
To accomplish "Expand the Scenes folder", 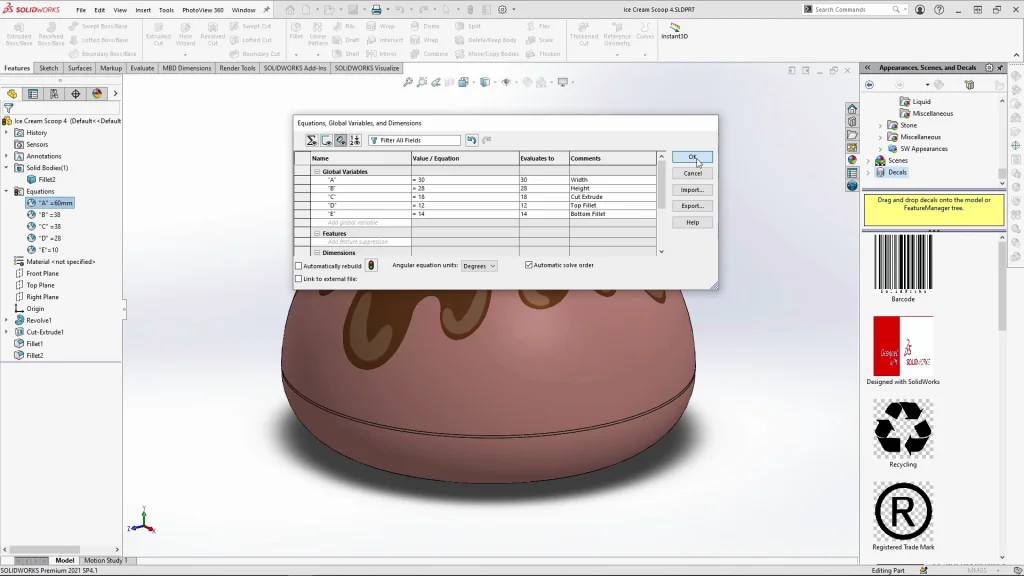I will (868, 161).
